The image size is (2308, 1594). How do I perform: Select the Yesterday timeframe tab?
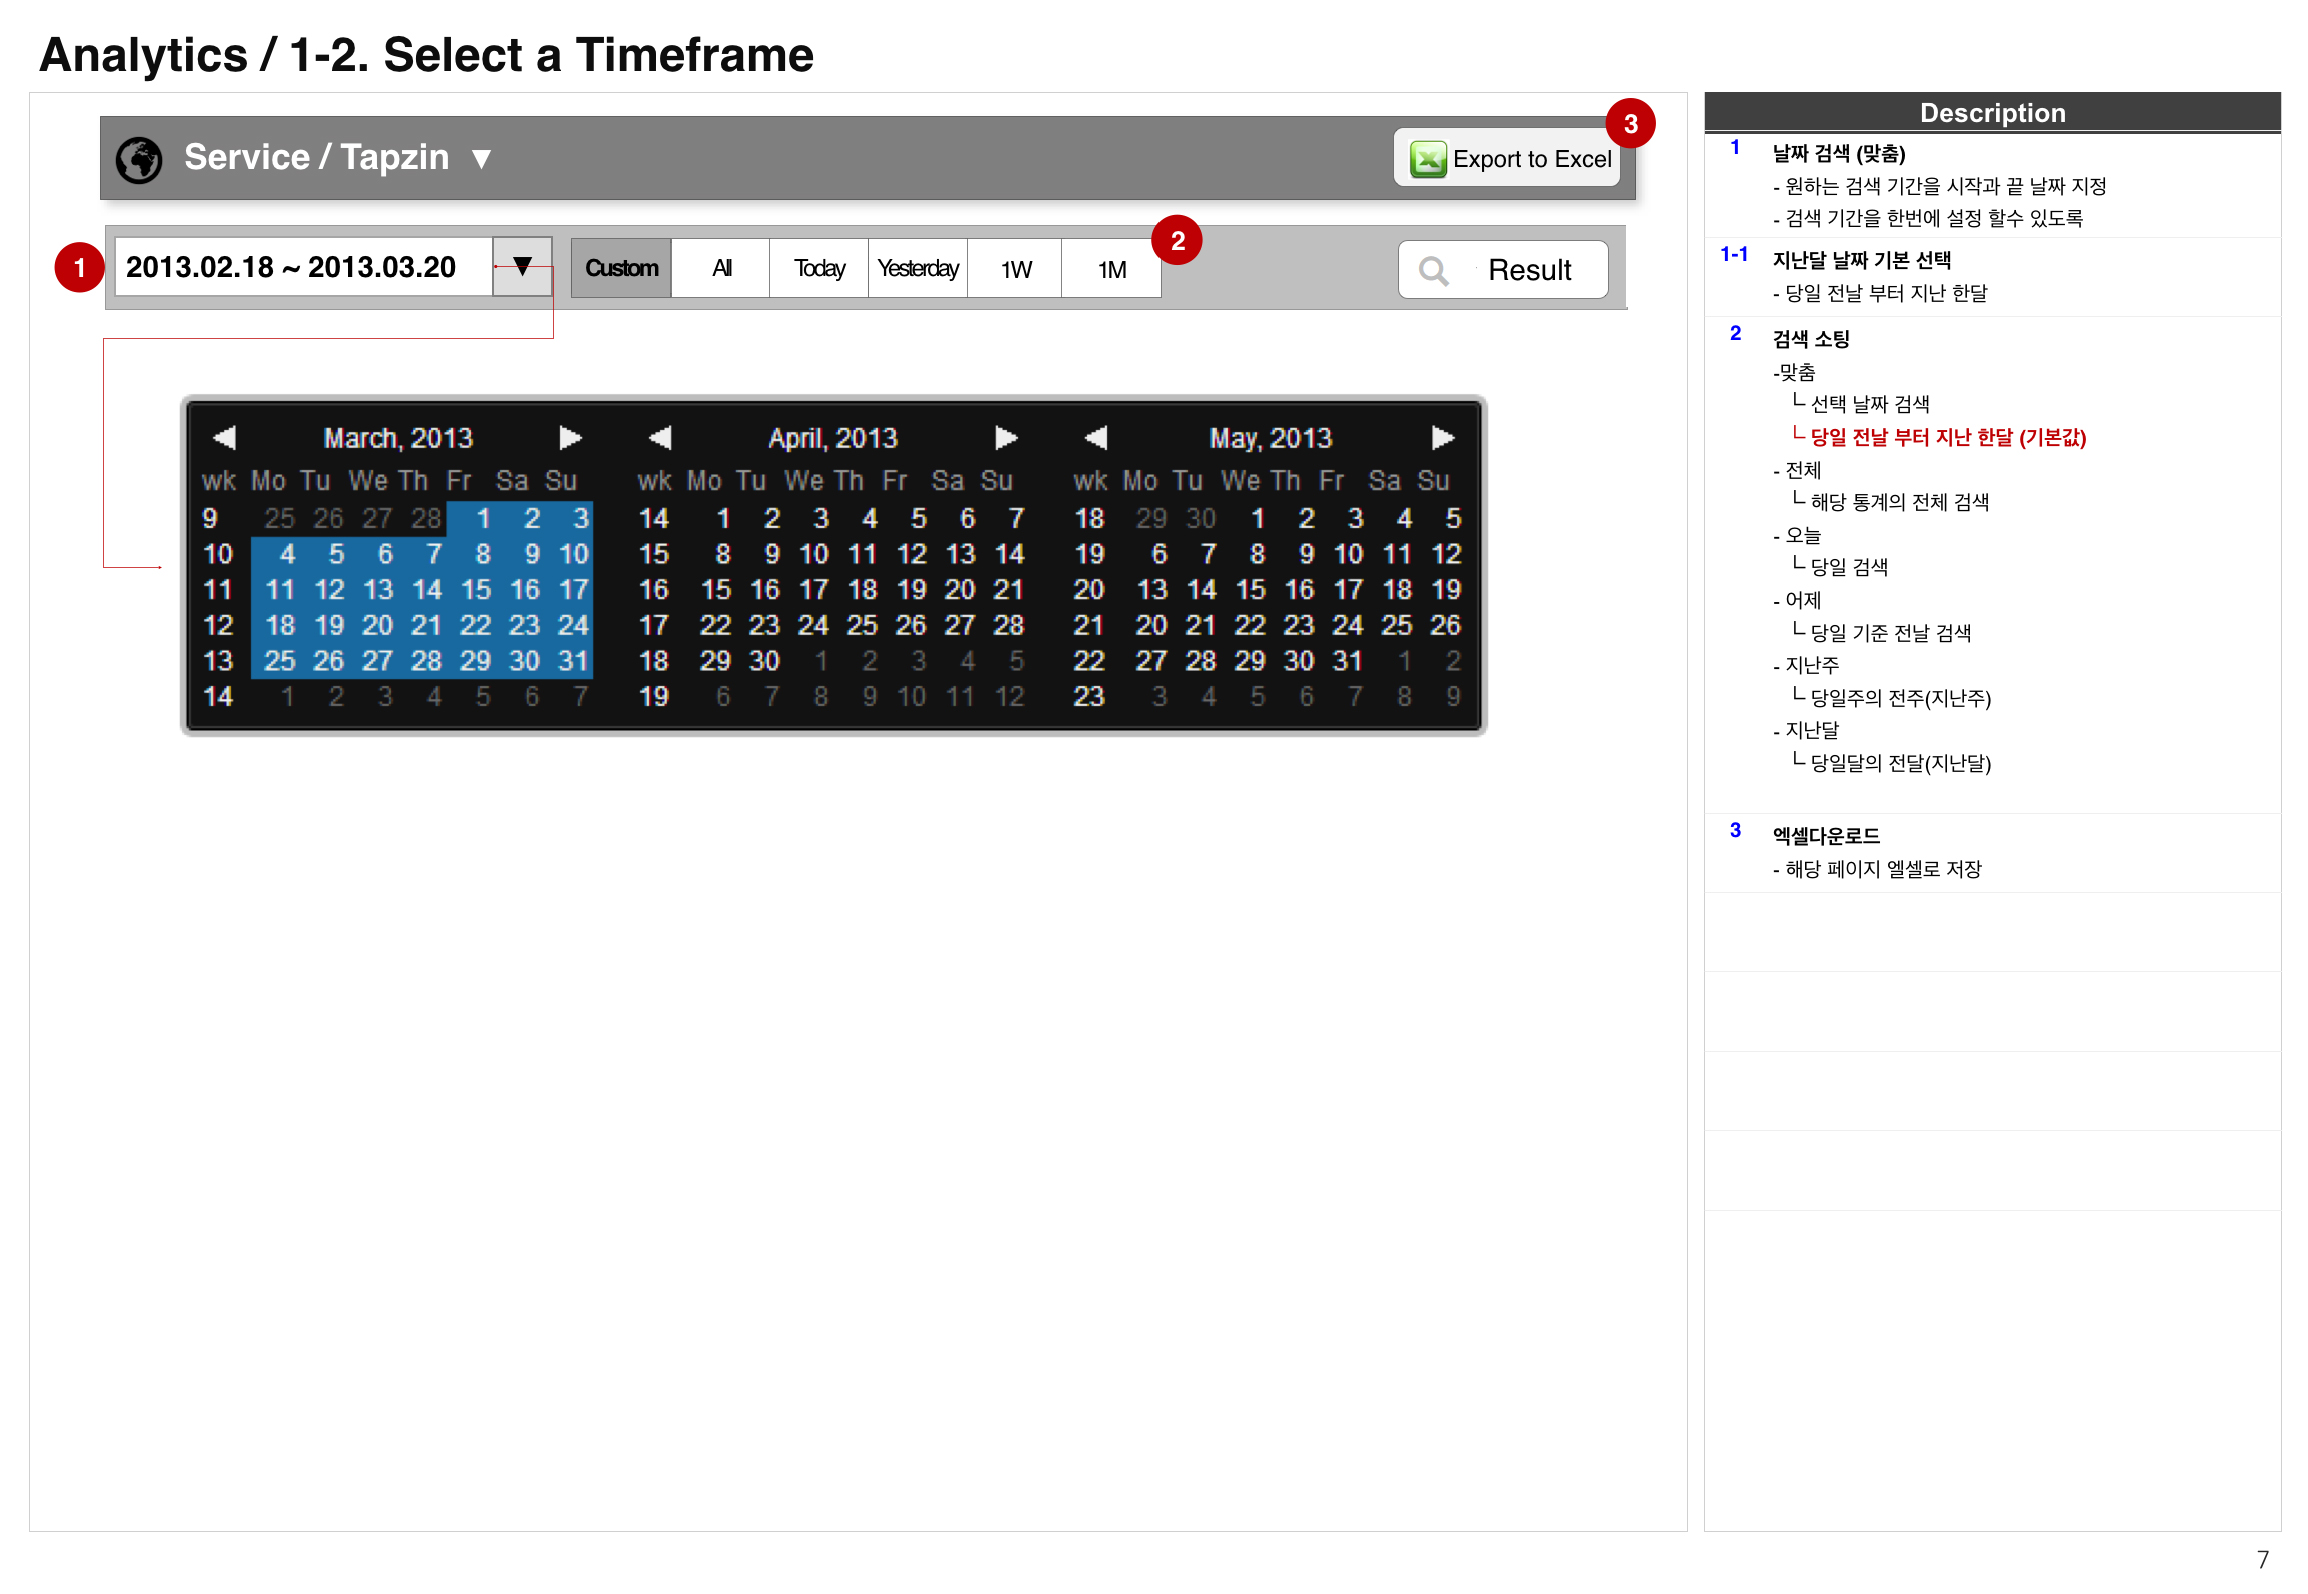pyautogui.click(x=917, y=268)
